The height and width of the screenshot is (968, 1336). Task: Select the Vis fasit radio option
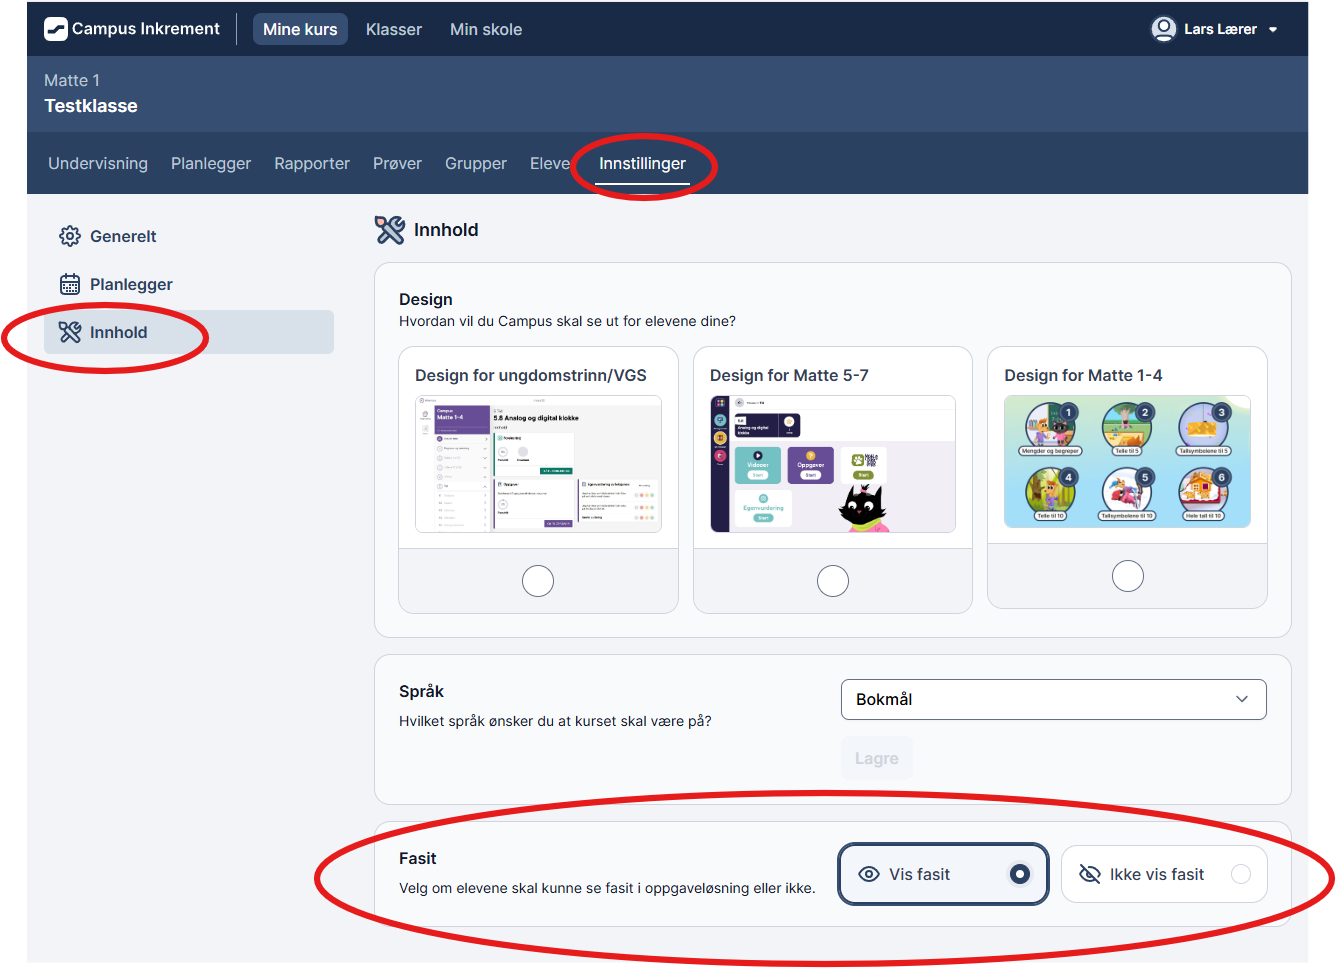[1019, 874]
